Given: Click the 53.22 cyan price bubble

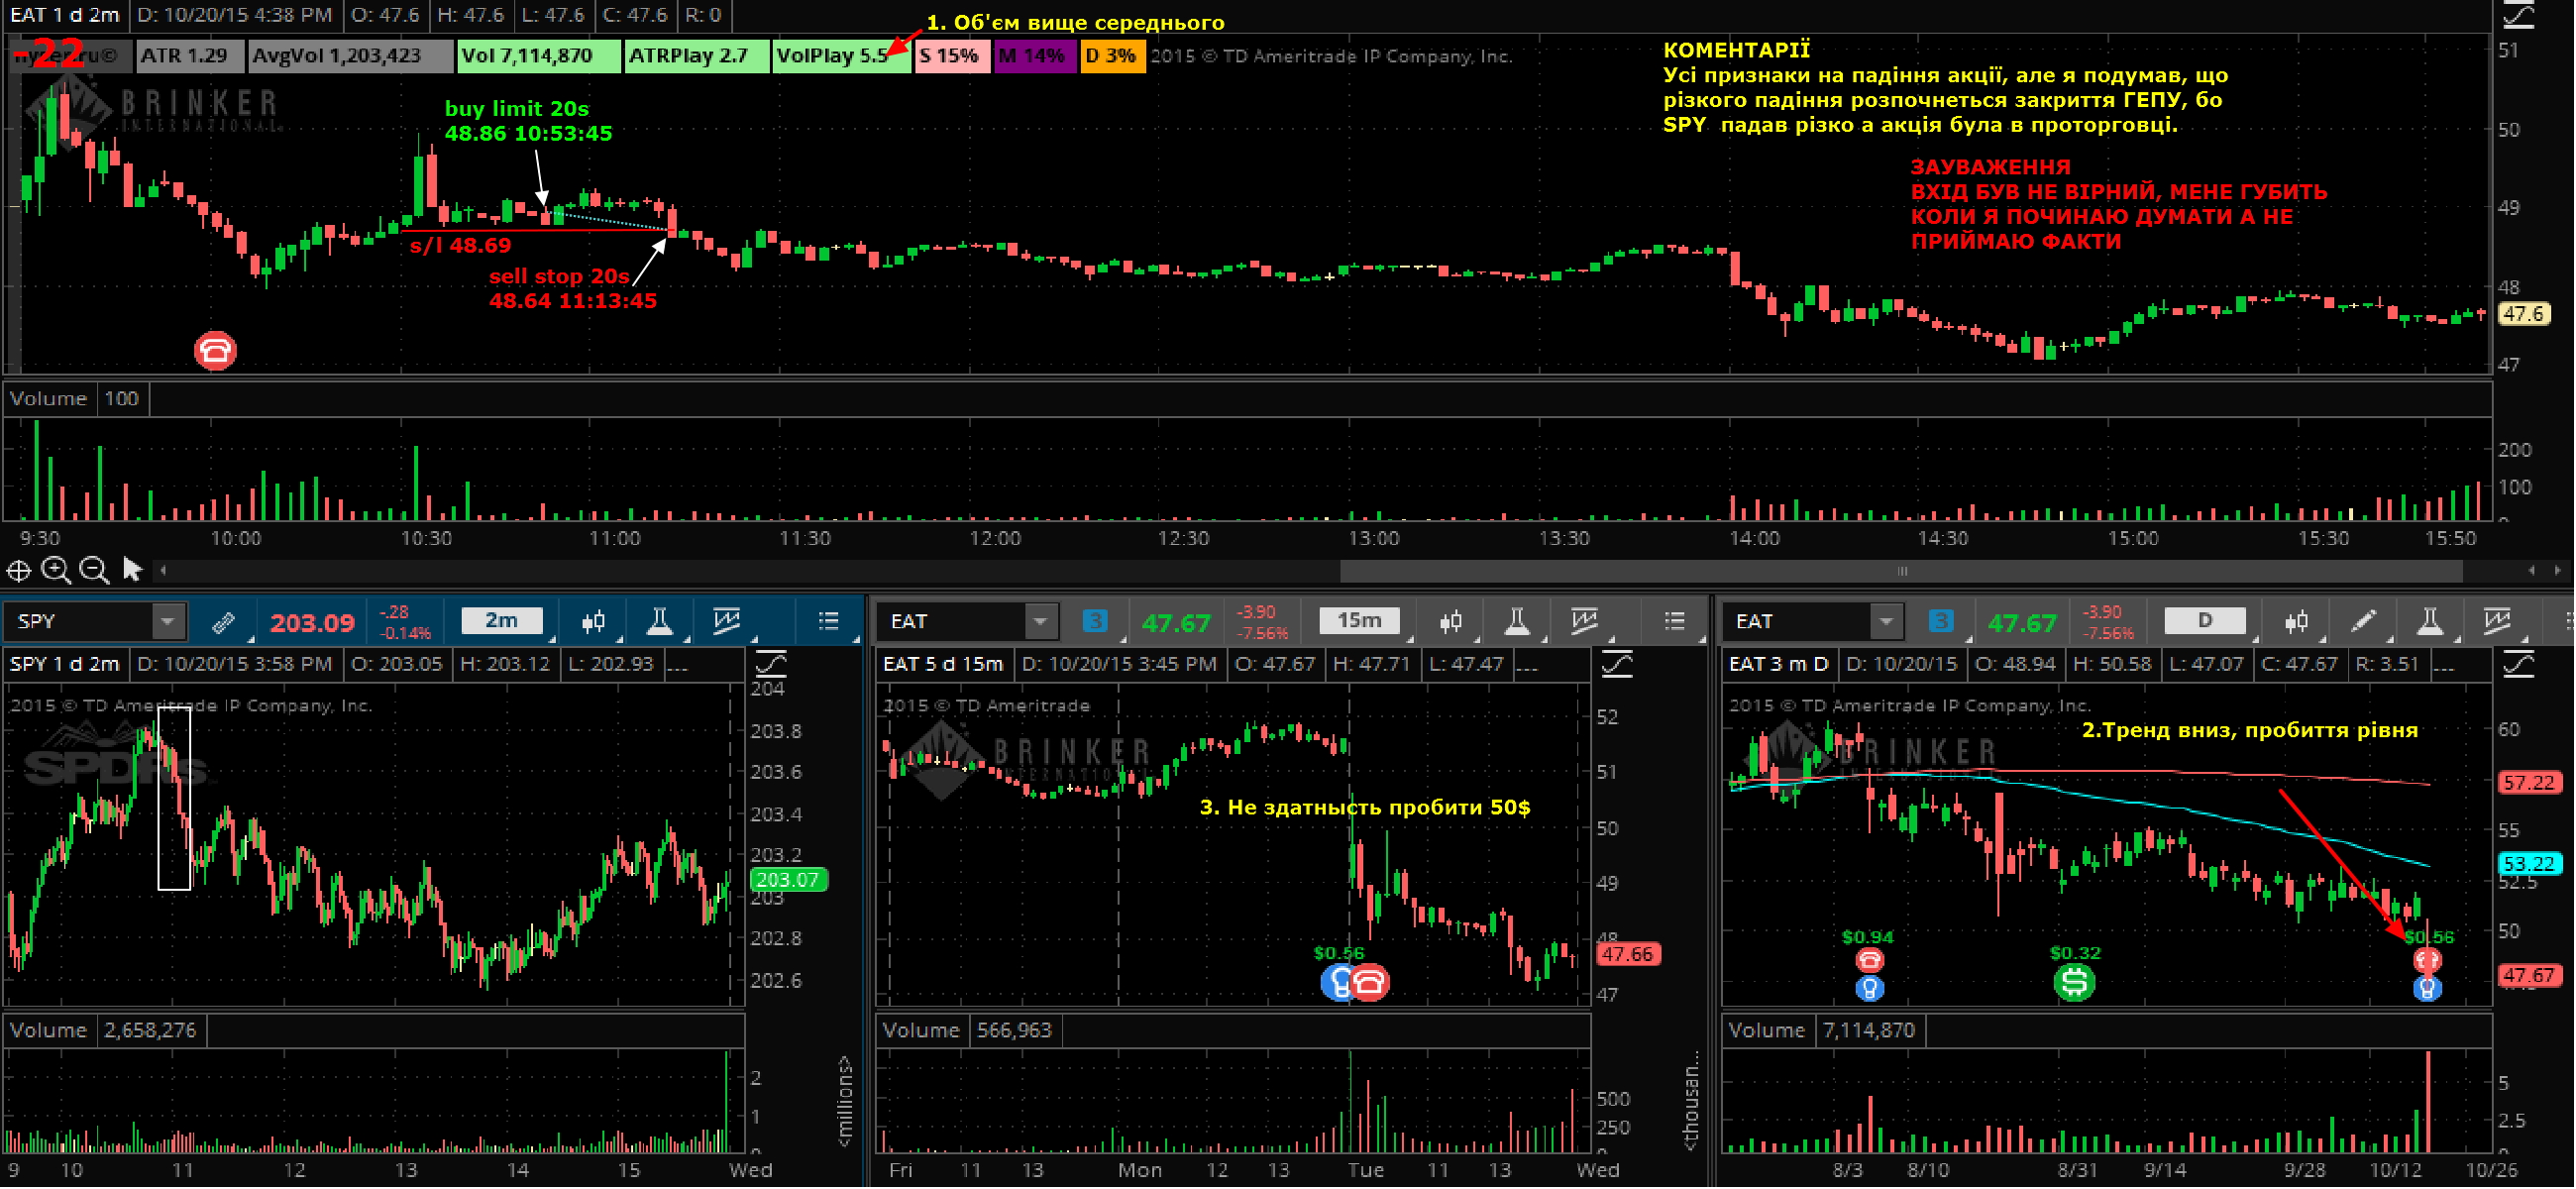Looking at the screenshot, I should [2530, 864].
